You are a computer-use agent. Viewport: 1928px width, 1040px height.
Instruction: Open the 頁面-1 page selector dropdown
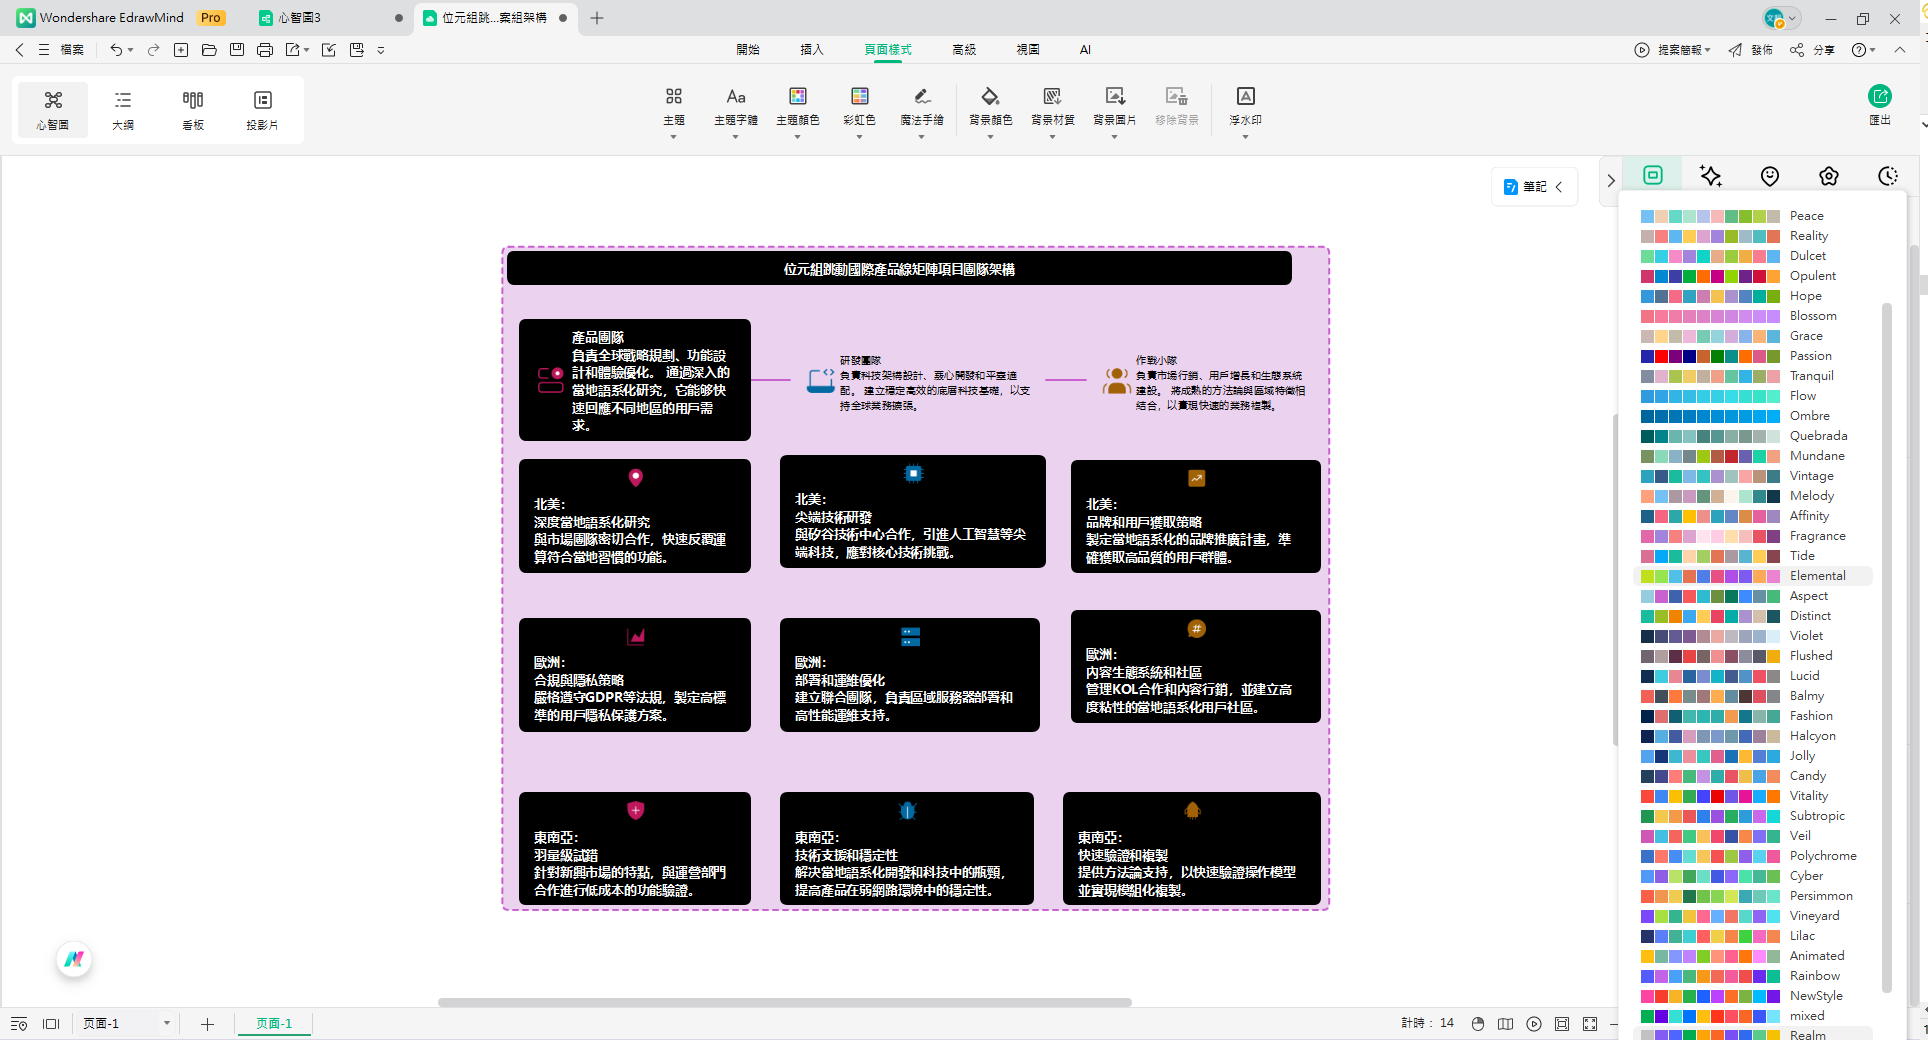[x=166, y=1023]
